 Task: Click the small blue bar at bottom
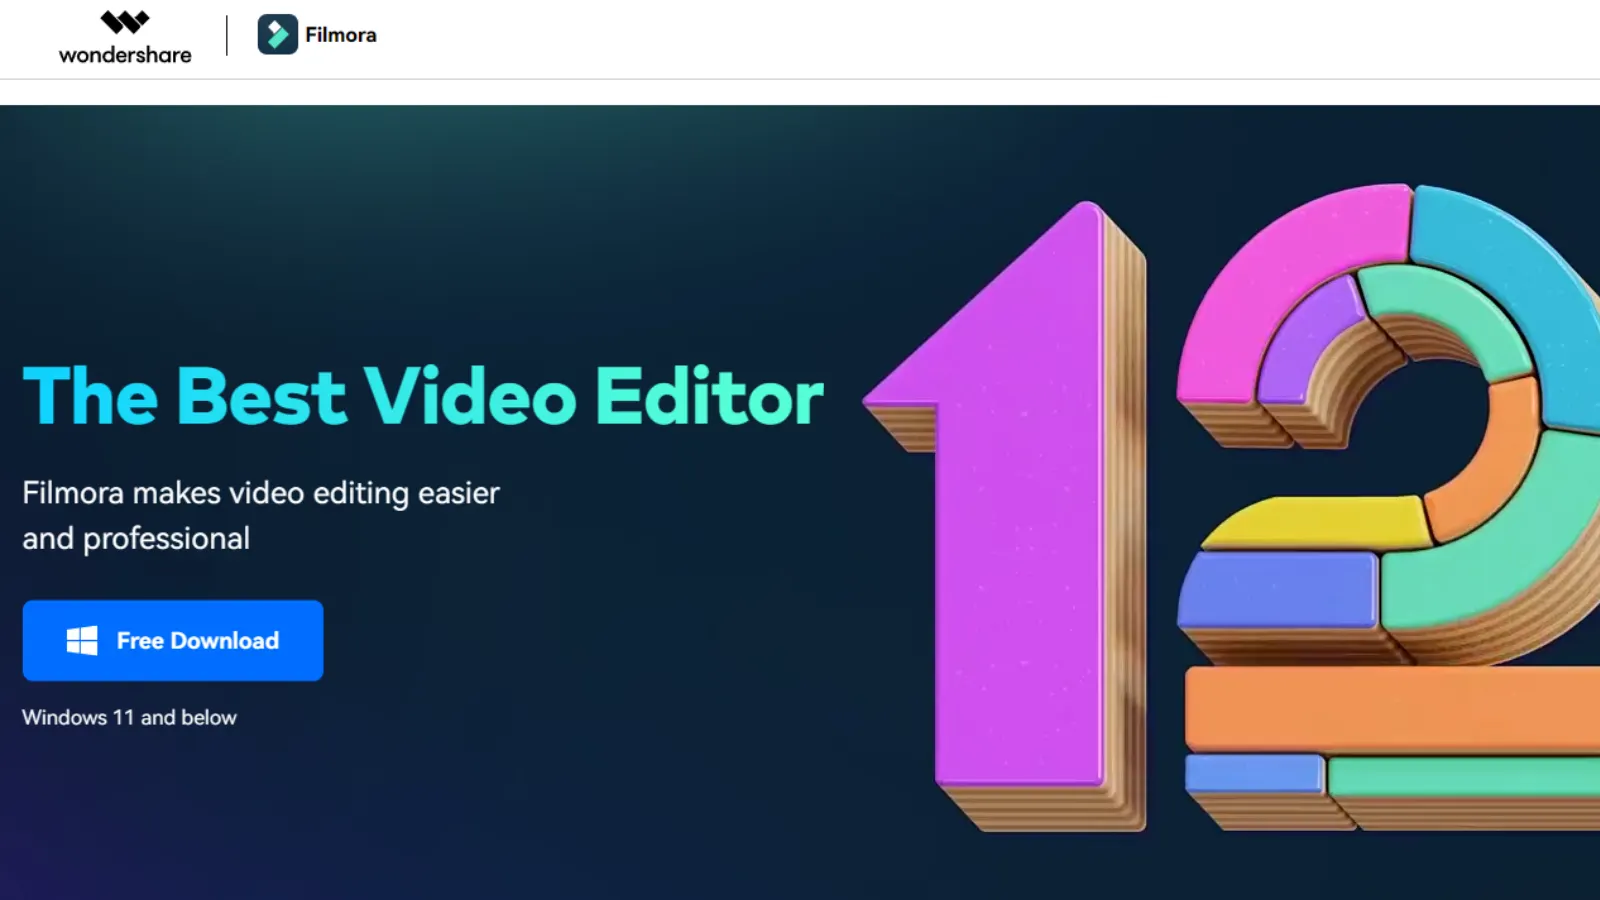1253,774
